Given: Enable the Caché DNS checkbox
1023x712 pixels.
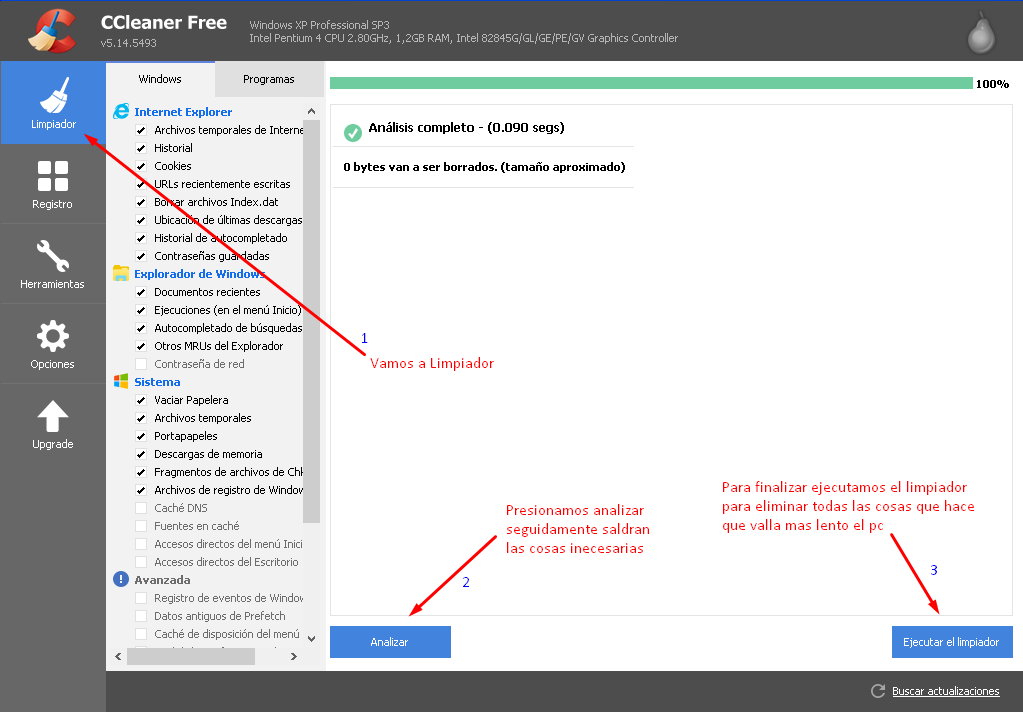Looking at the screenshot, I should click(x=141, y=508).
